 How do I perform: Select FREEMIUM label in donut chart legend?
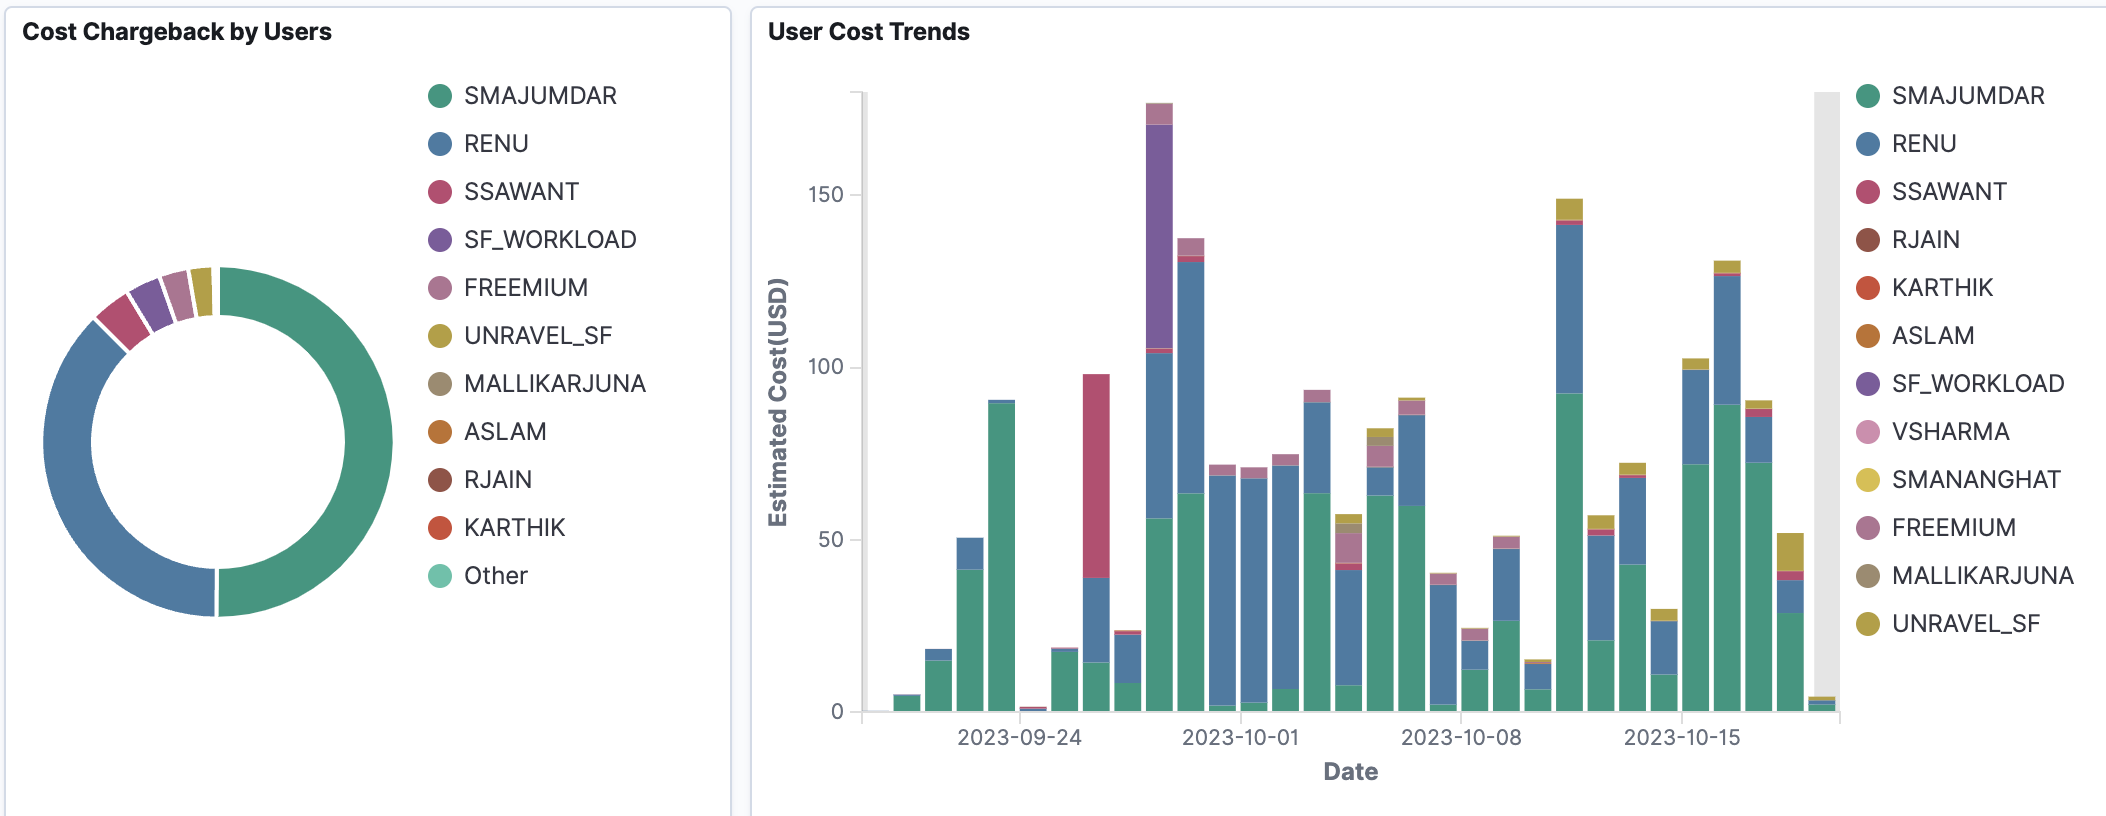click(526, 288)
